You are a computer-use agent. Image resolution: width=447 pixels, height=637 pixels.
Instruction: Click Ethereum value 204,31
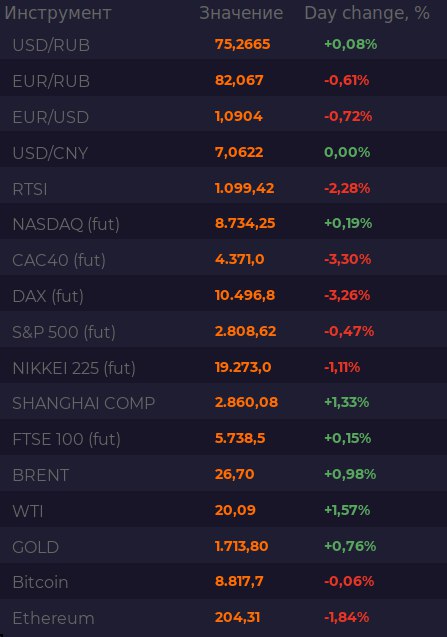click(237, 618)
